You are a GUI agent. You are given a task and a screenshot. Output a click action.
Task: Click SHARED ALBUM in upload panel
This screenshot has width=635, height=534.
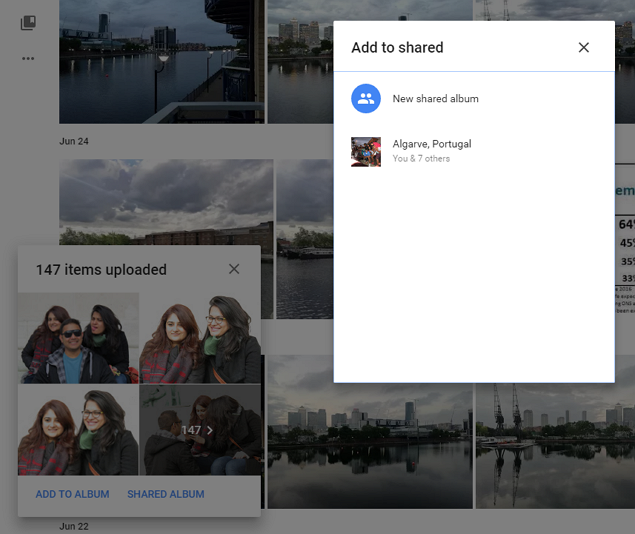166,494
